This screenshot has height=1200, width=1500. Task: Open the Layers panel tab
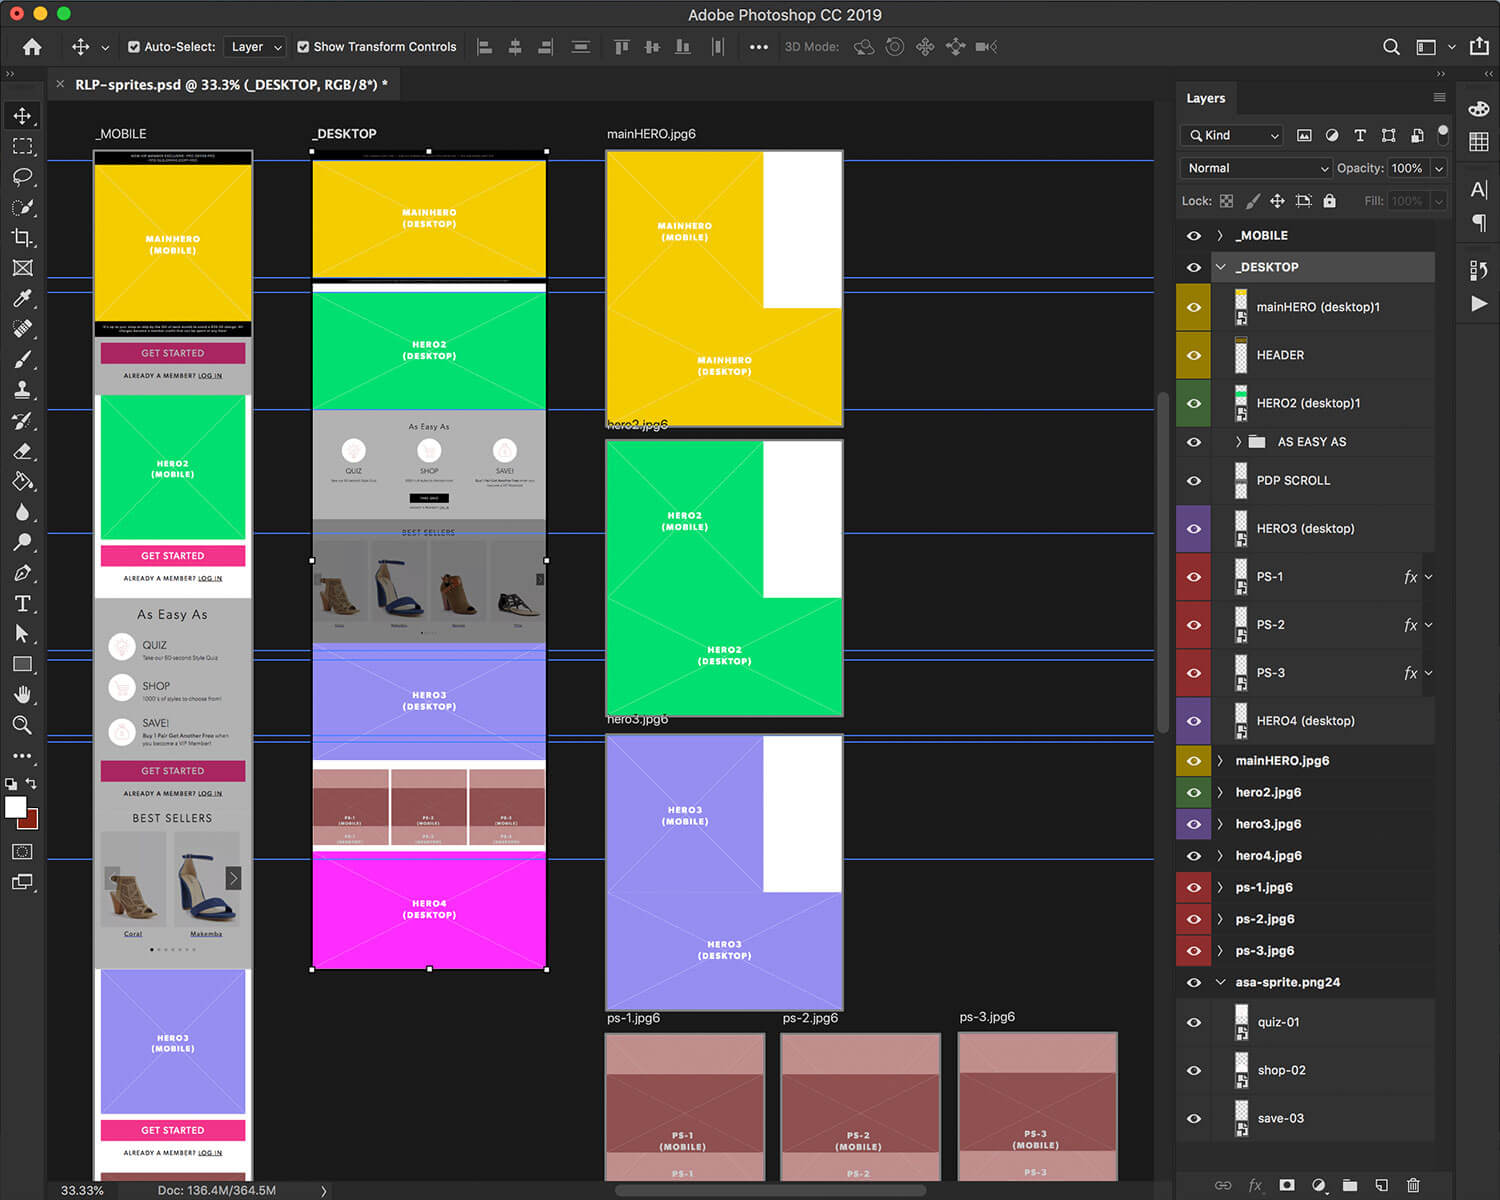point(1205,98)
